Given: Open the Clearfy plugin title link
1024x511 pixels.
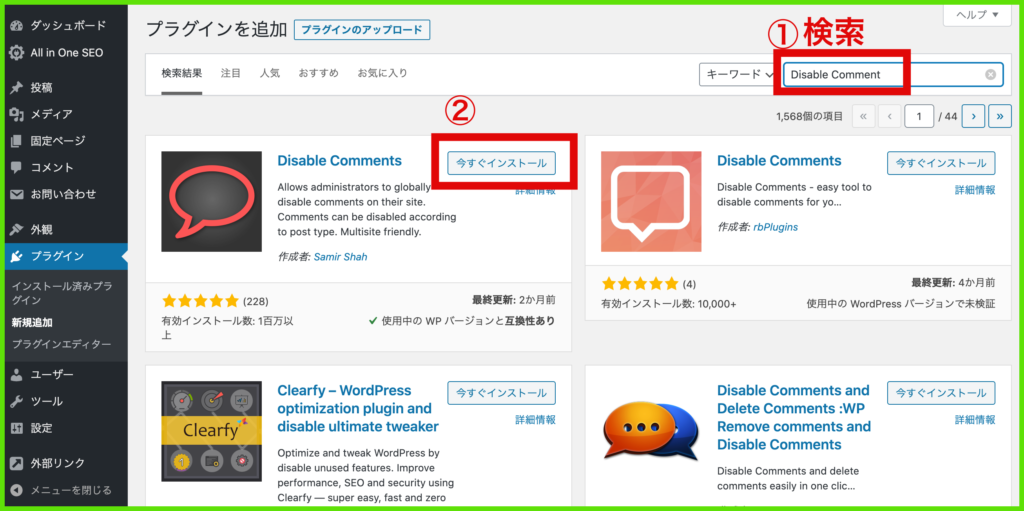Looking at the screenshot, I should click(x=357, y=409).
